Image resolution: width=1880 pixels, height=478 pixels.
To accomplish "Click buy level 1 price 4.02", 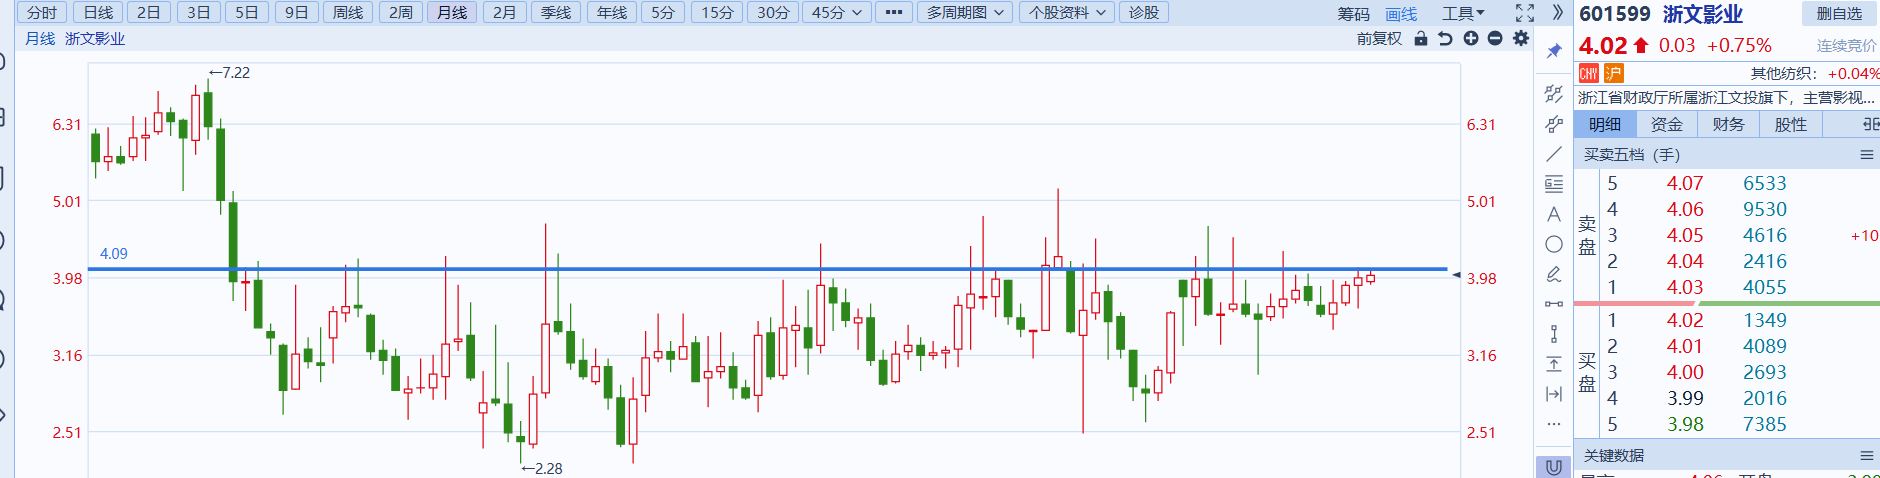I will 1685,320.
